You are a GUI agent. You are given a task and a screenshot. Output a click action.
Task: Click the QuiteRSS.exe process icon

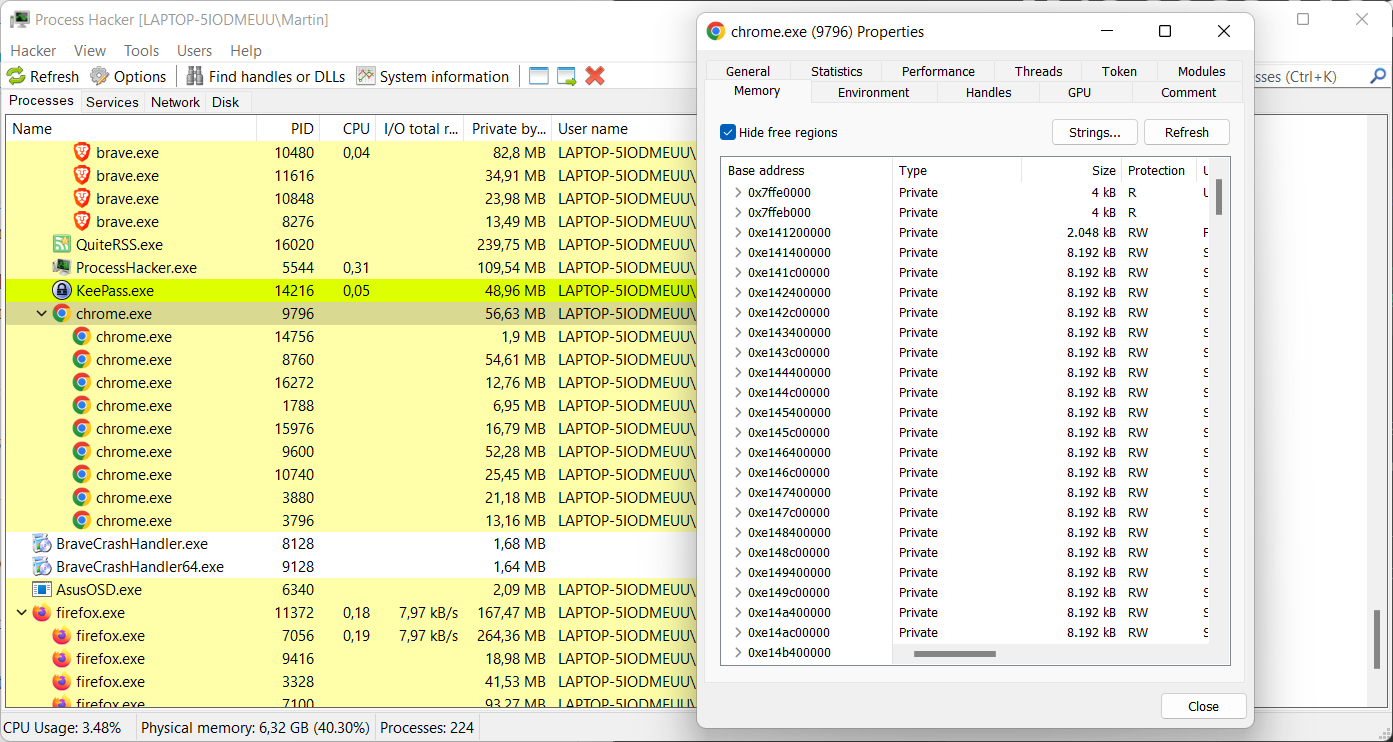point(62,245)
